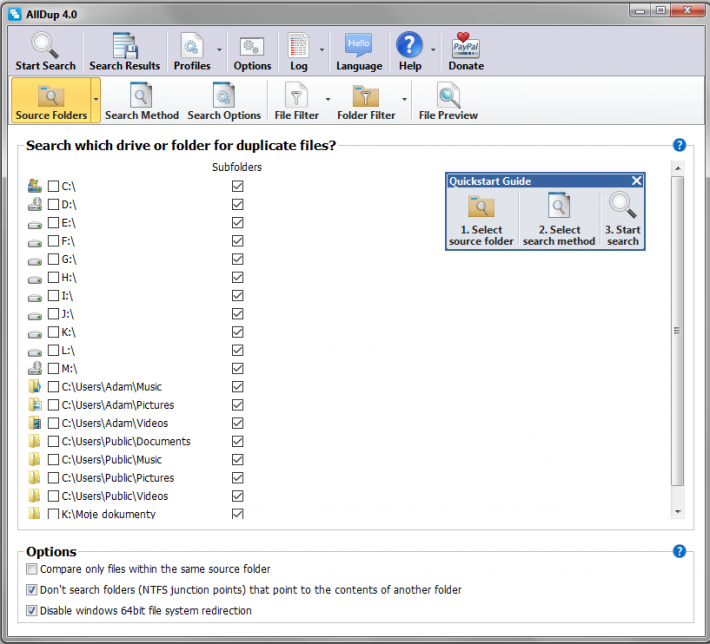Click Quickstart step 1 Select source folder
This screenshot has height=644, width=710.
[481, 220]
